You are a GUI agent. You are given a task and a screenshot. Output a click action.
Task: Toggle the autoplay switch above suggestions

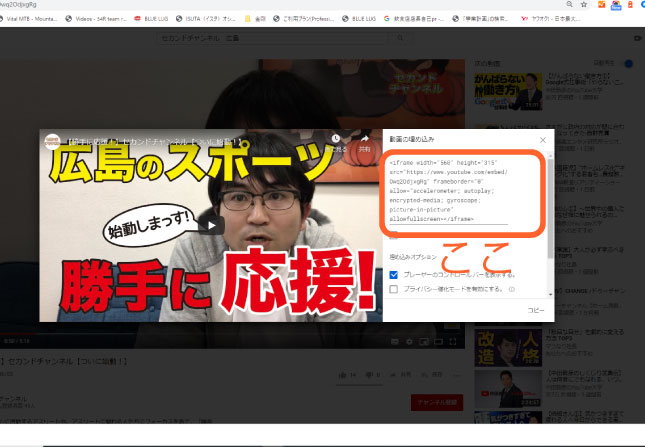(x=628, y=62)
